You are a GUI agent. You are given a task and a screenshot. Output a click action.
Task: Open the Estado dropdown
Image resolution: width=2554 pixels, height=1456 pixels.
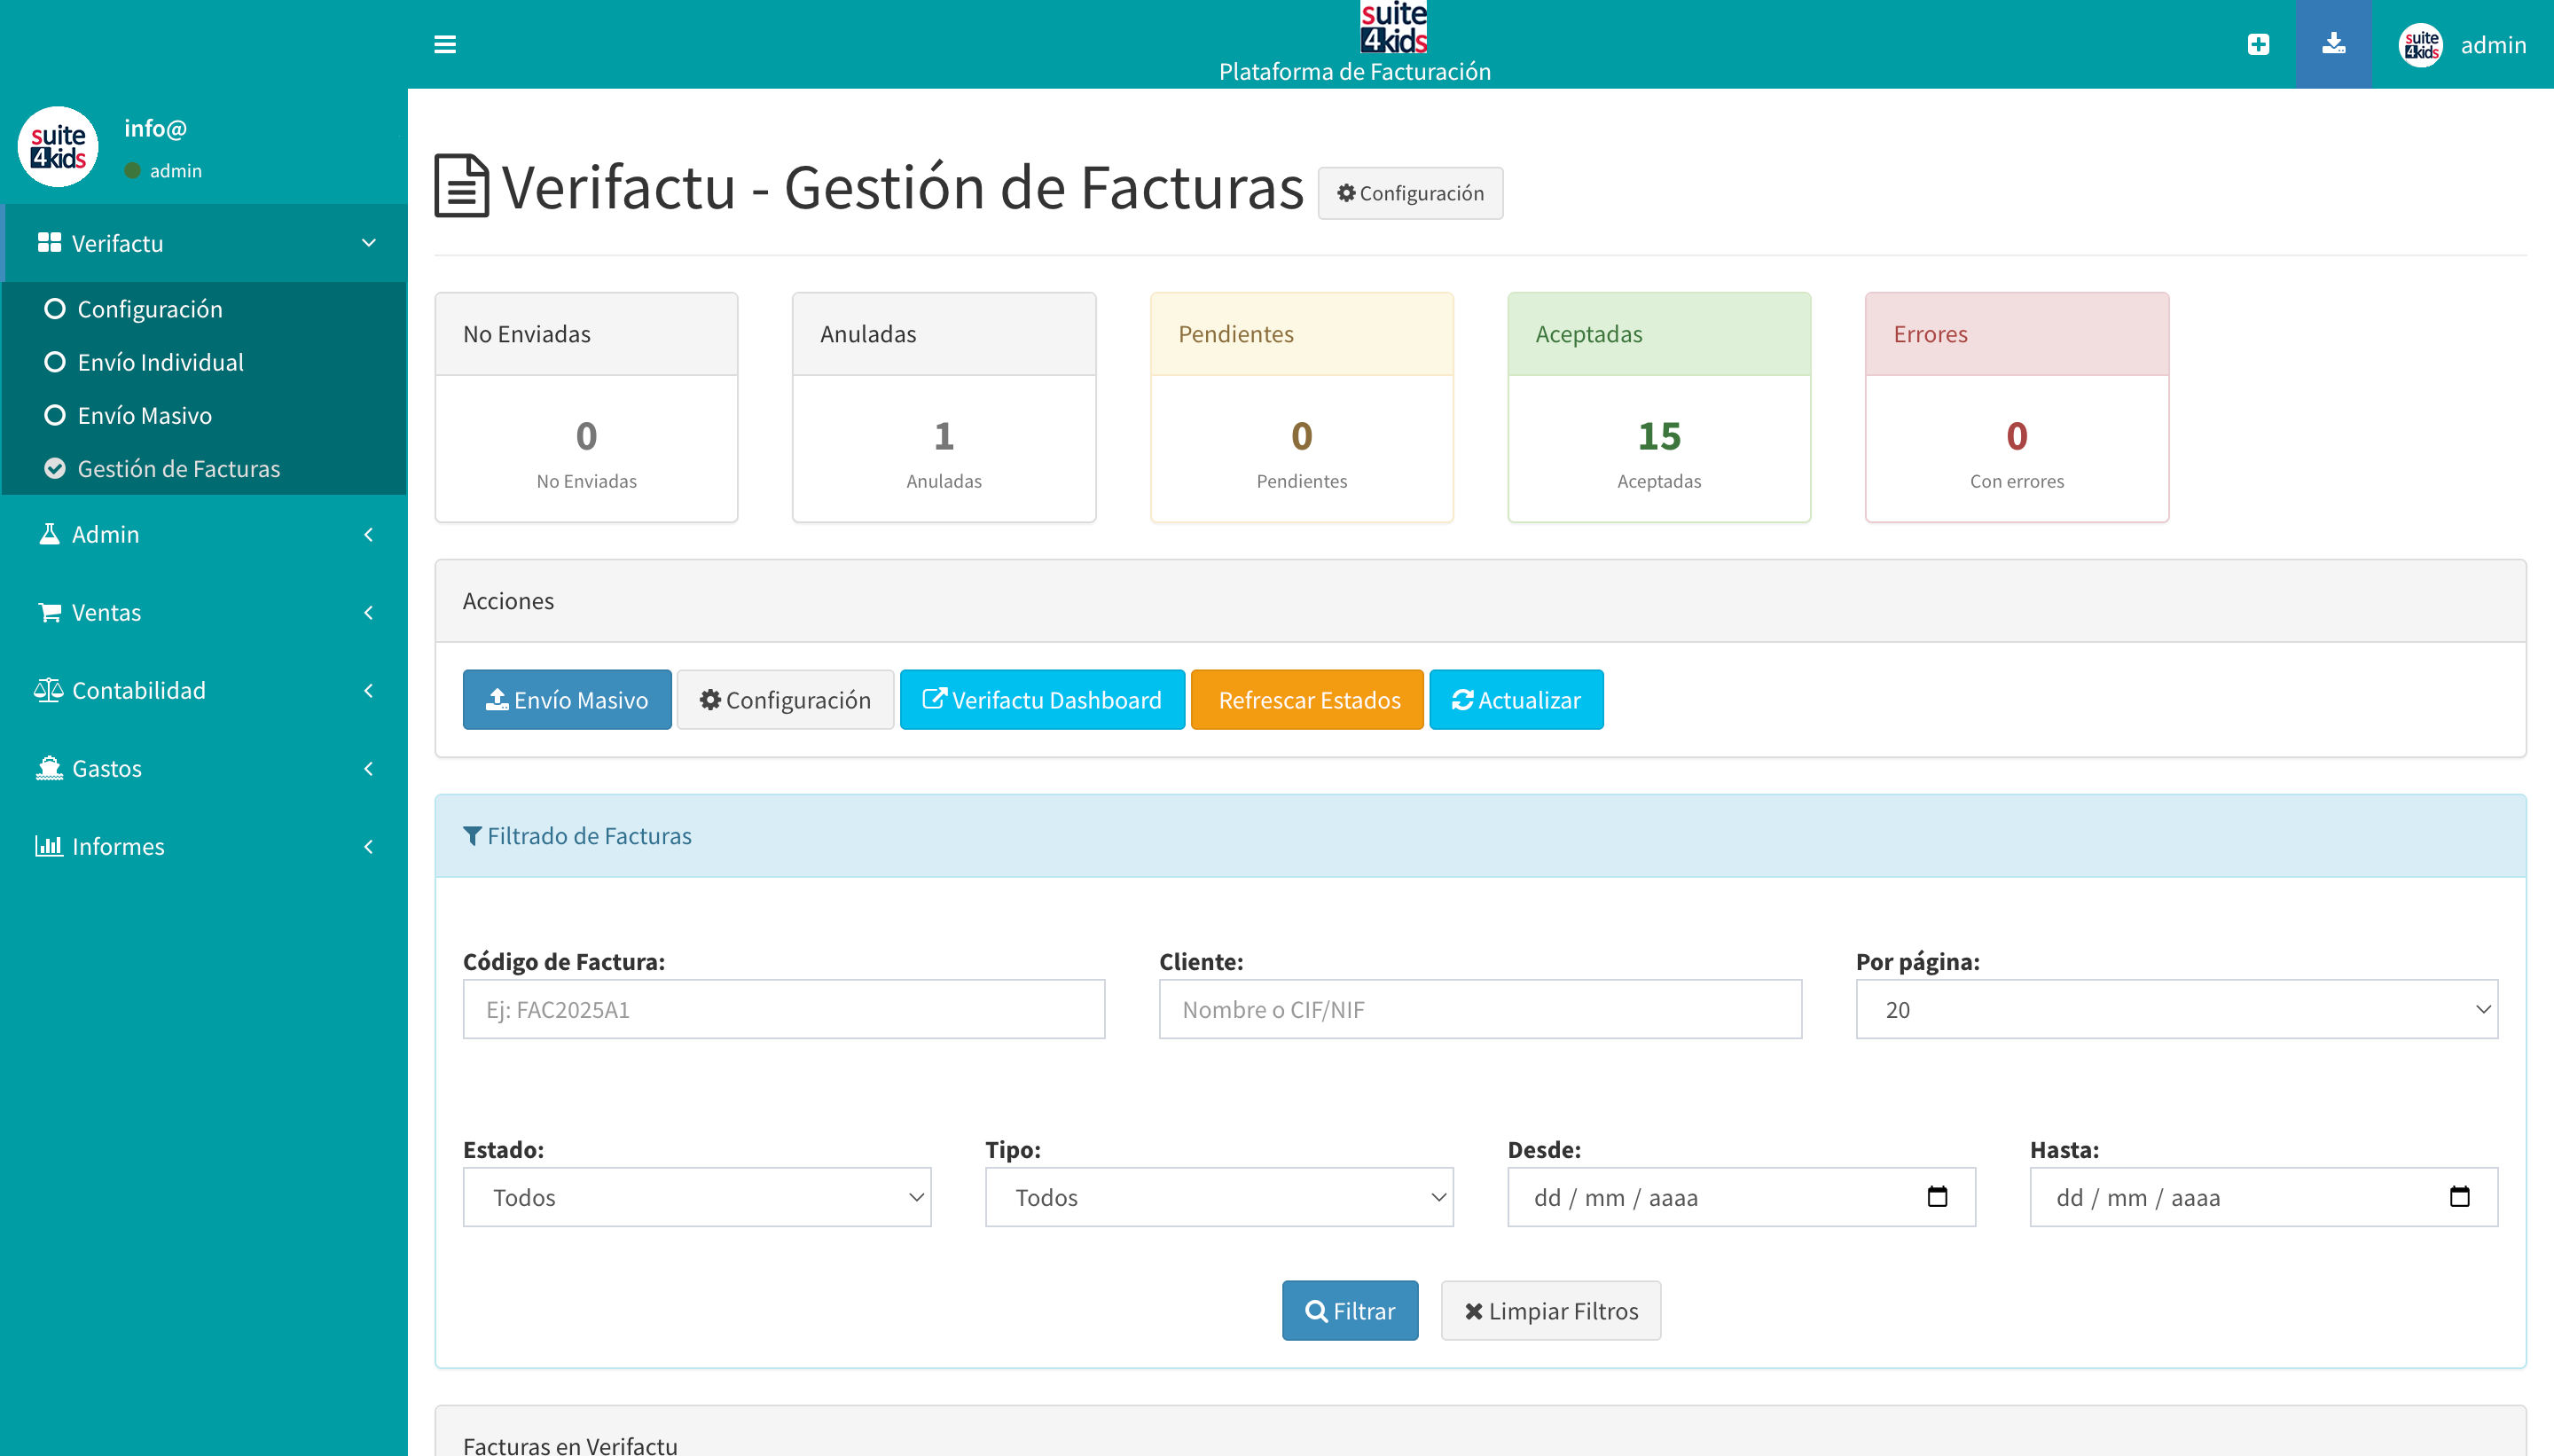(696, 1197)
